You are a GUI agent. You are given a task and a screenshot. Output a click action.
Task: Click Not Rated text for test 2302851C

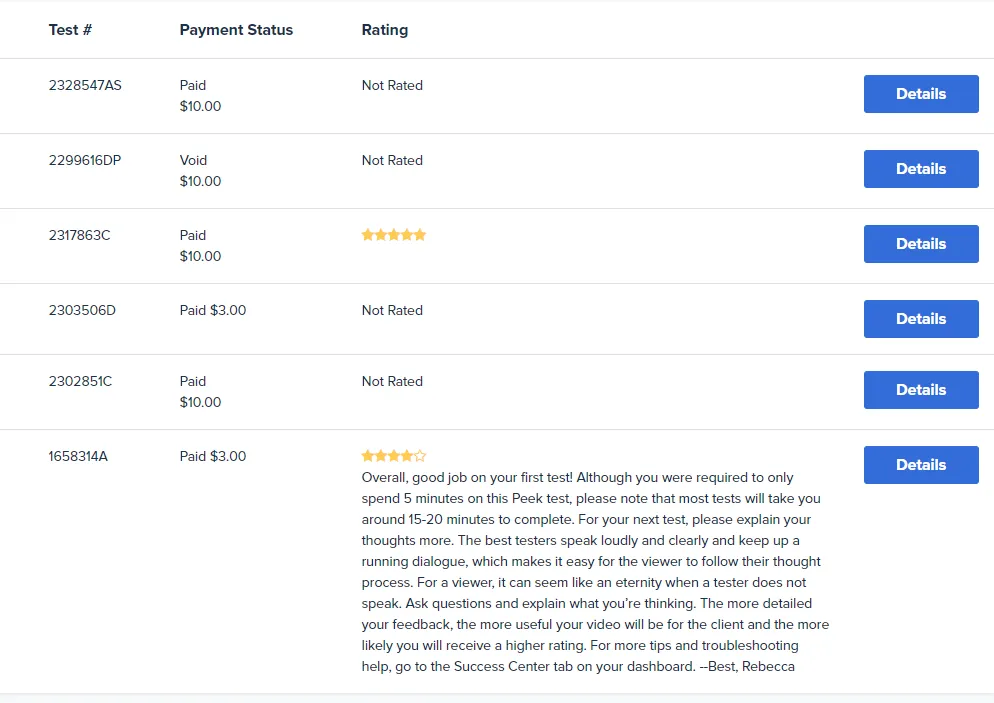pyautogui.click(x=392, y=381)
